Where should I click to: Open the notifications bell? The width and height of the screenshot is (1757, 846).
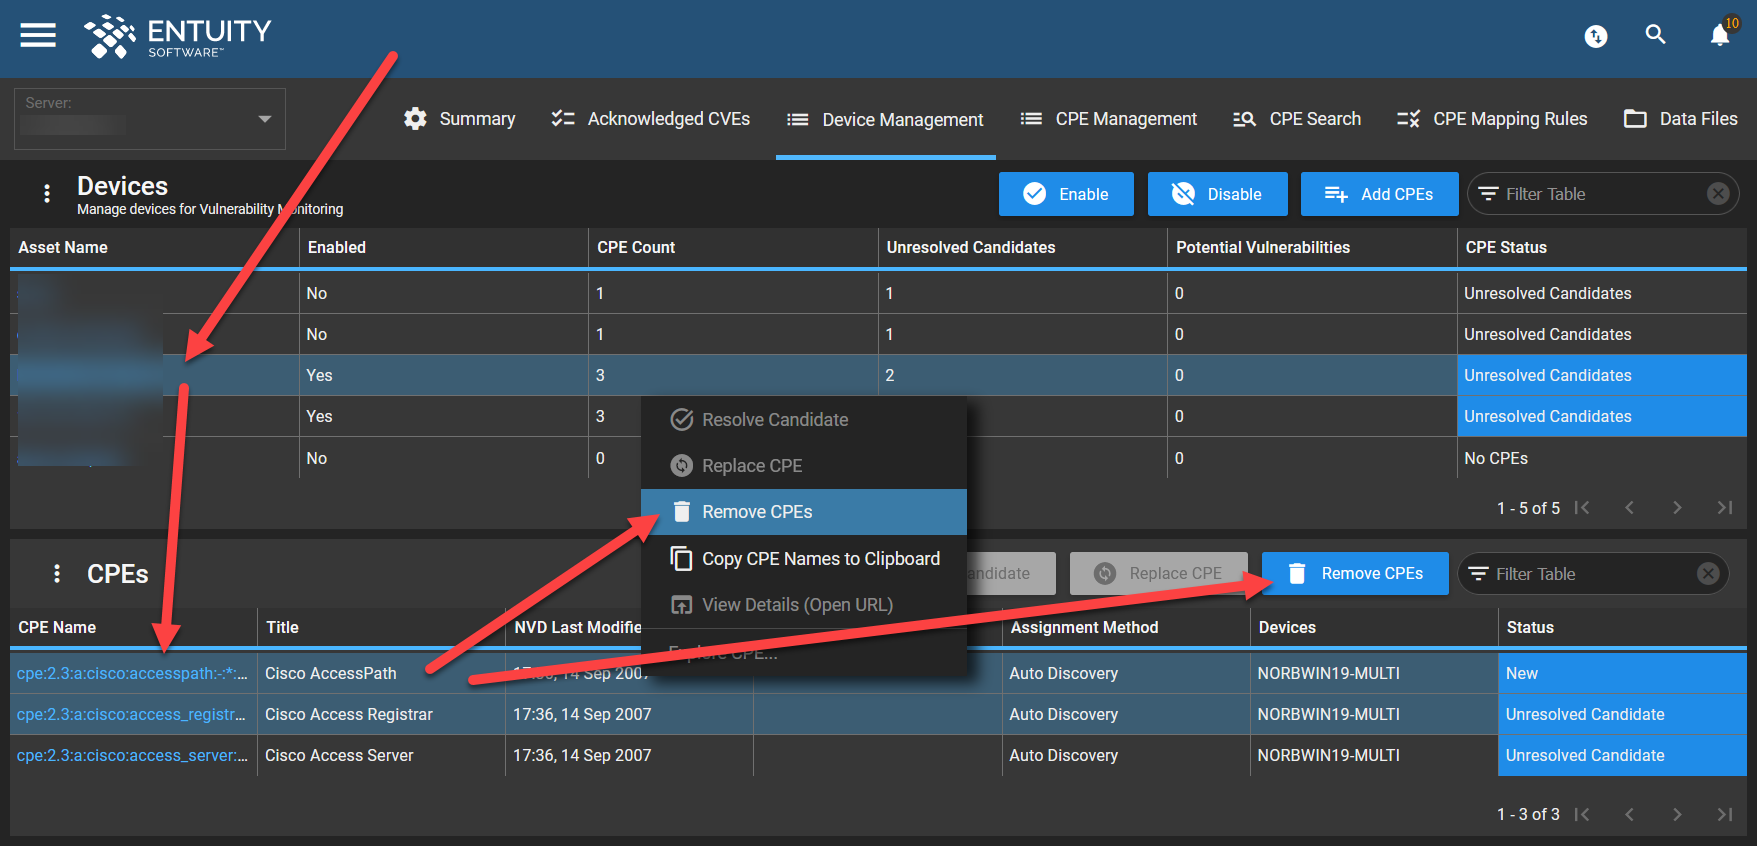pos(1720,35)
